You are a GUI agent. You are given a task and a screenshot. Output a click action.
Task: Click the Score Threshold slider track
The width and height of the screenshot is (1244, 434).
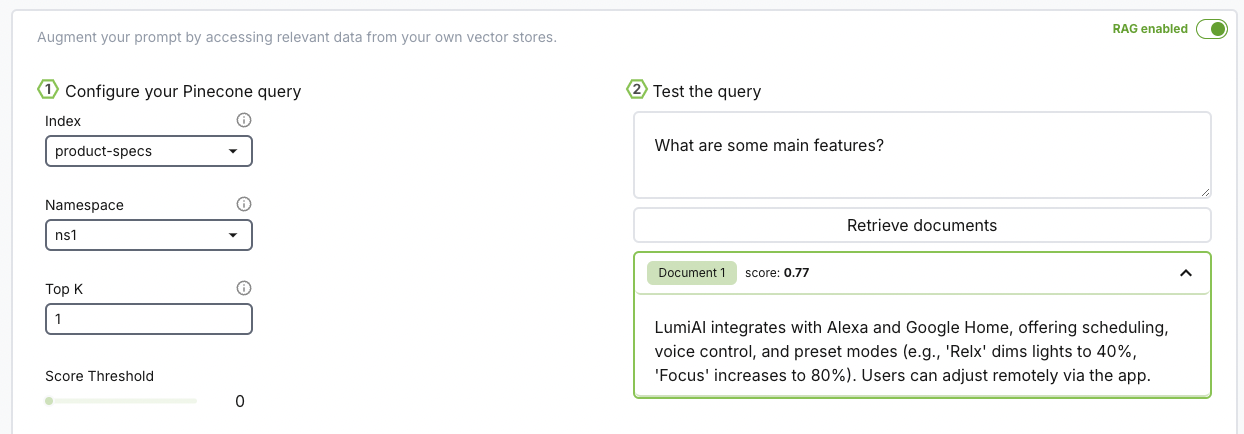point(121,401)
